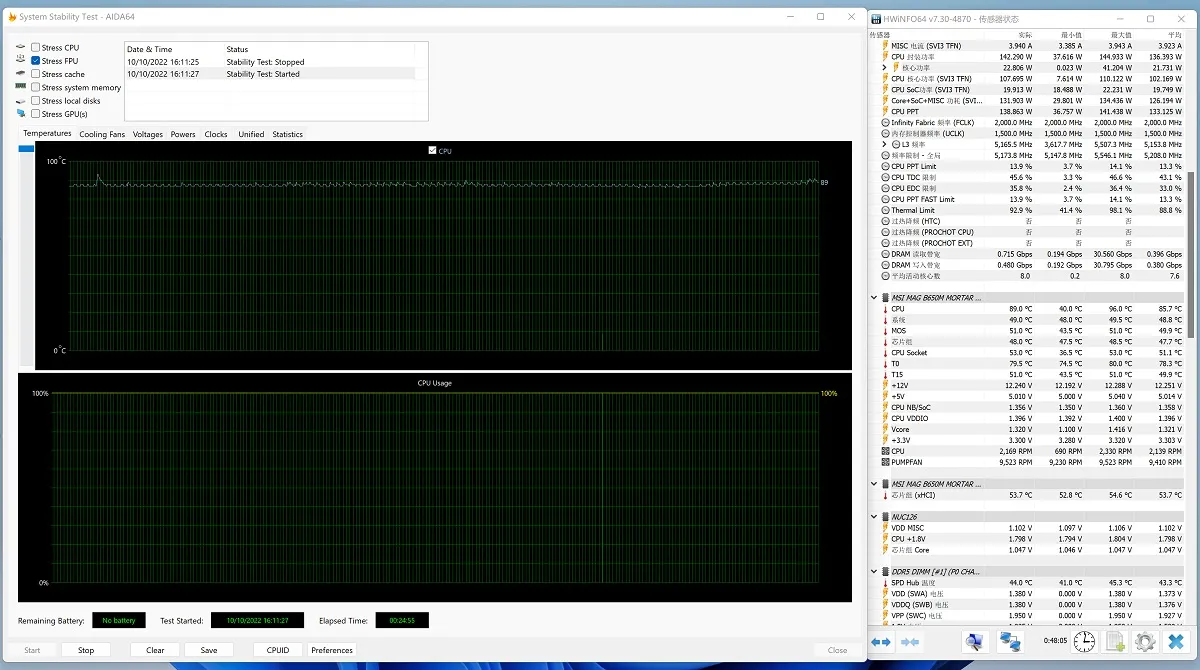The image size is (1200, 670).
Task: Select the Stability Test: Stopped log row
Action: (x=270, y=62)
